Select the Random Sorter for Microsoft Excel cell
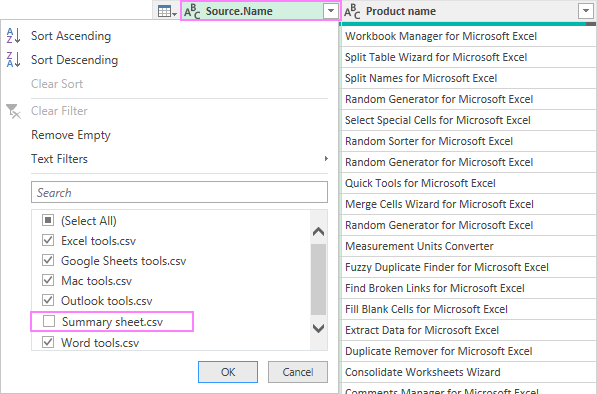The width and height of the screenshot is (597, 394). (468, 141)
